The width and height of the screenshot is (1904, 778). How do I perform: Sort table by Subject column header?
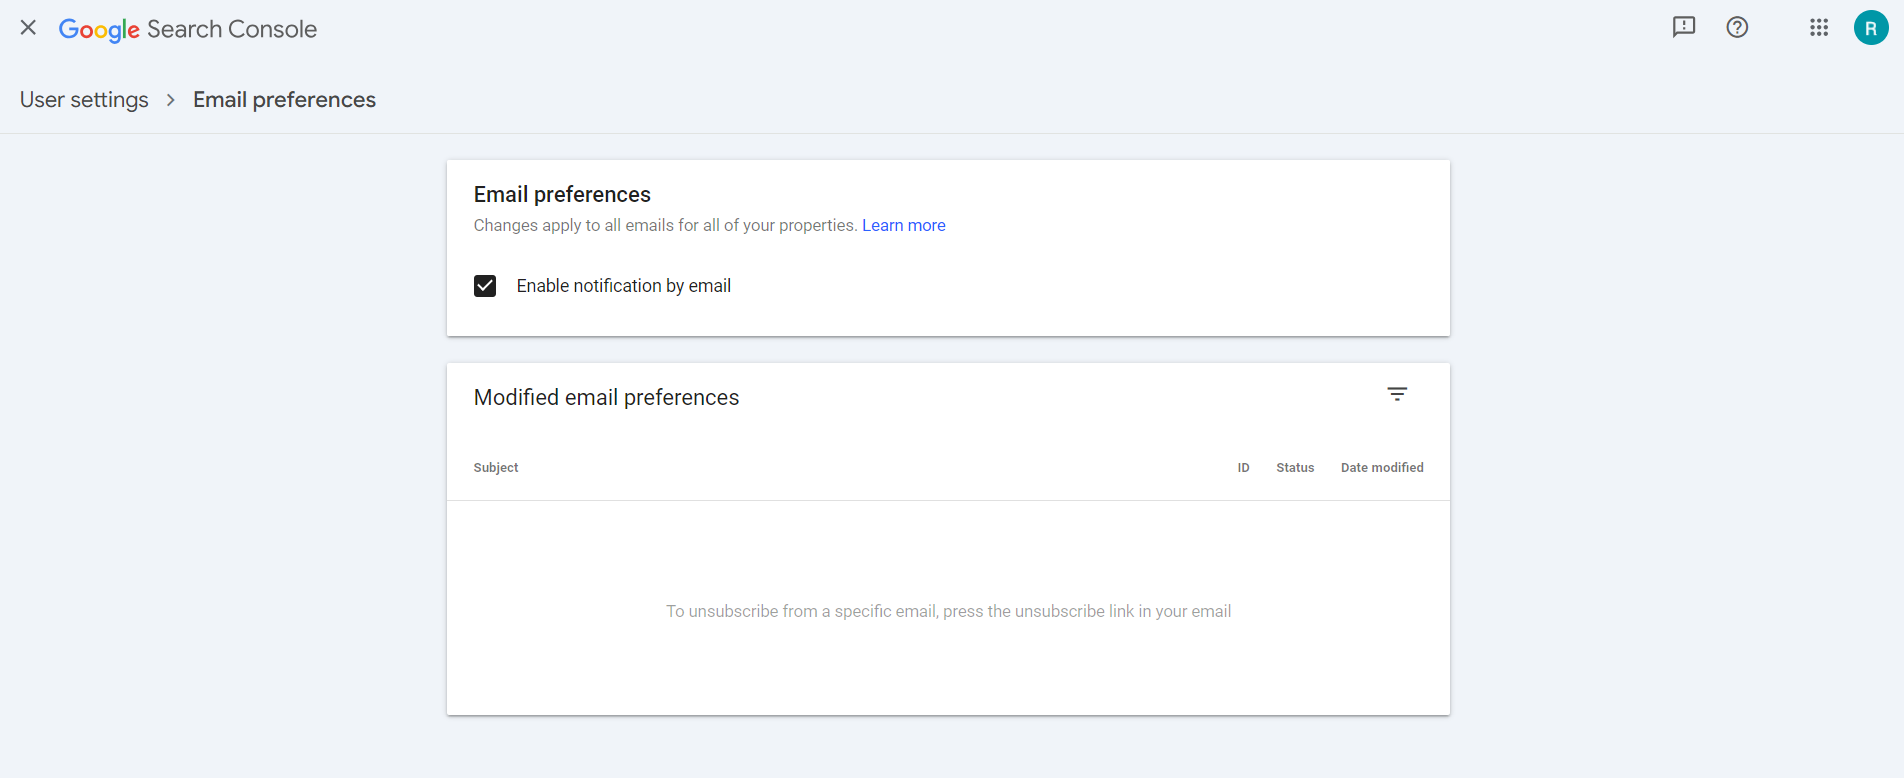(x=496, y=468)
